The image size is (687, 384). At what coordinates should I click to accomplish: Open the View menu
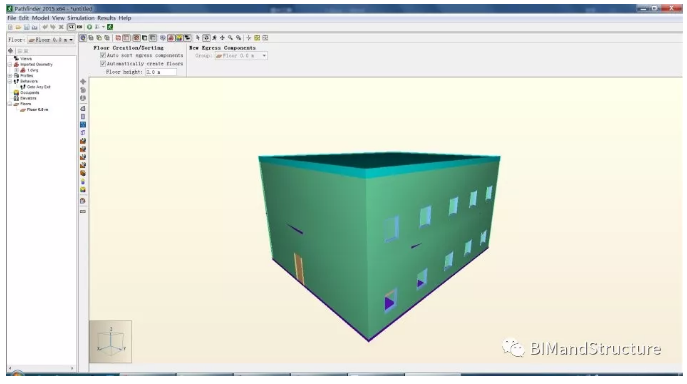(x=58, y=18)
